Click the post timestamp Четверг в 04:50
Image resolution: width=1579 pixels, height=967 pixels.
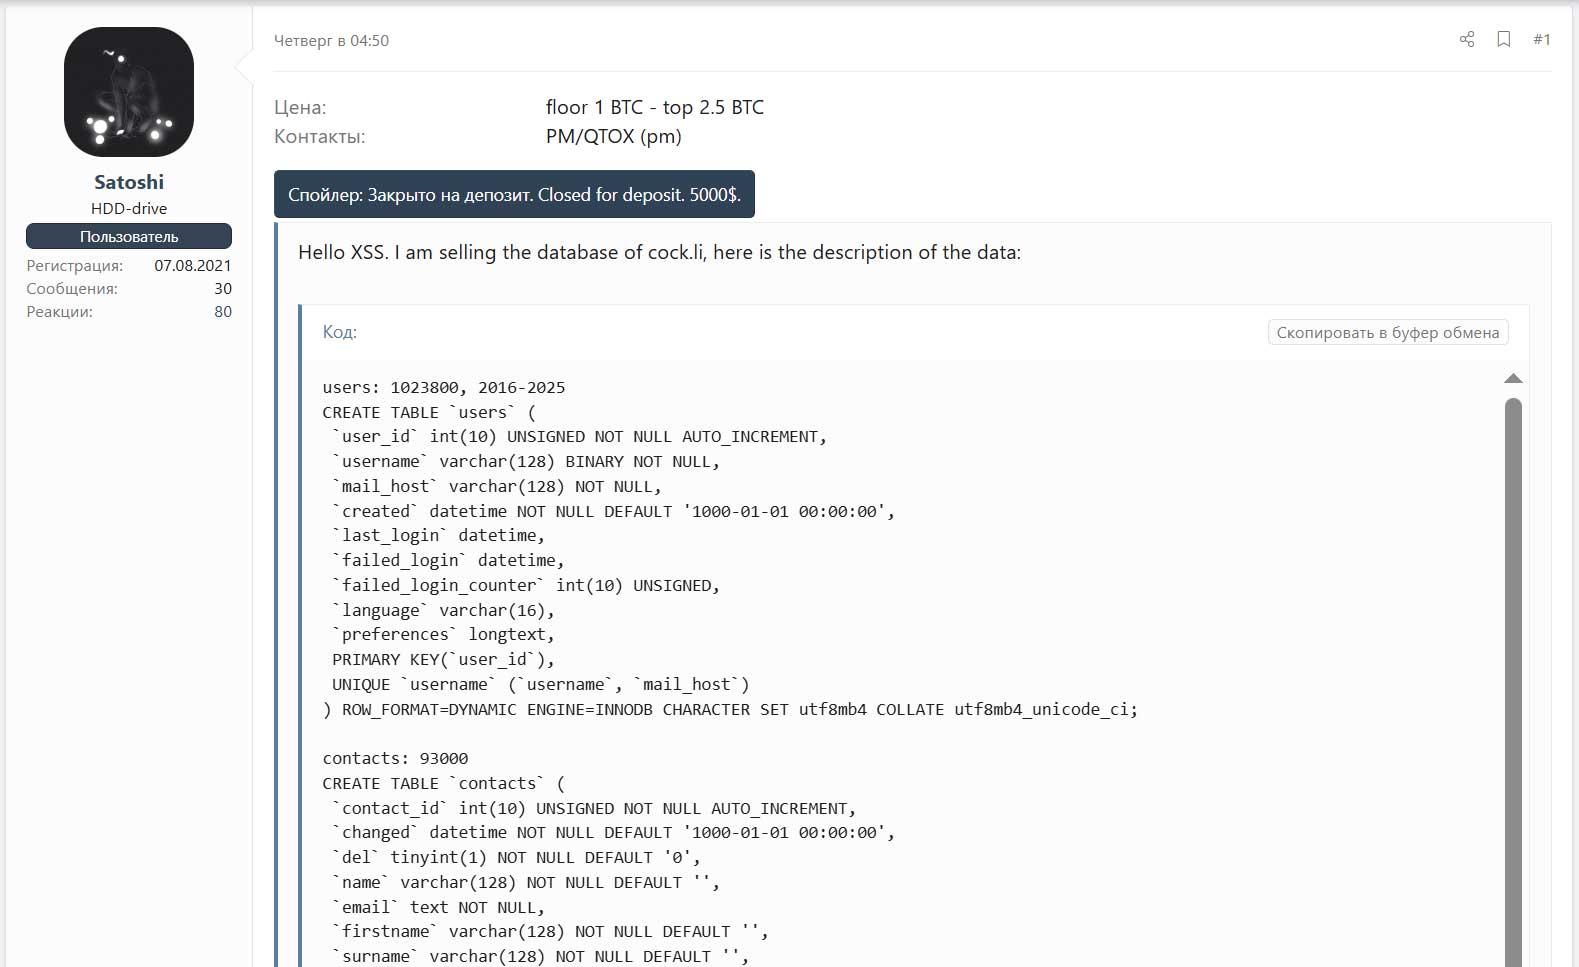(x=331, y=41)
